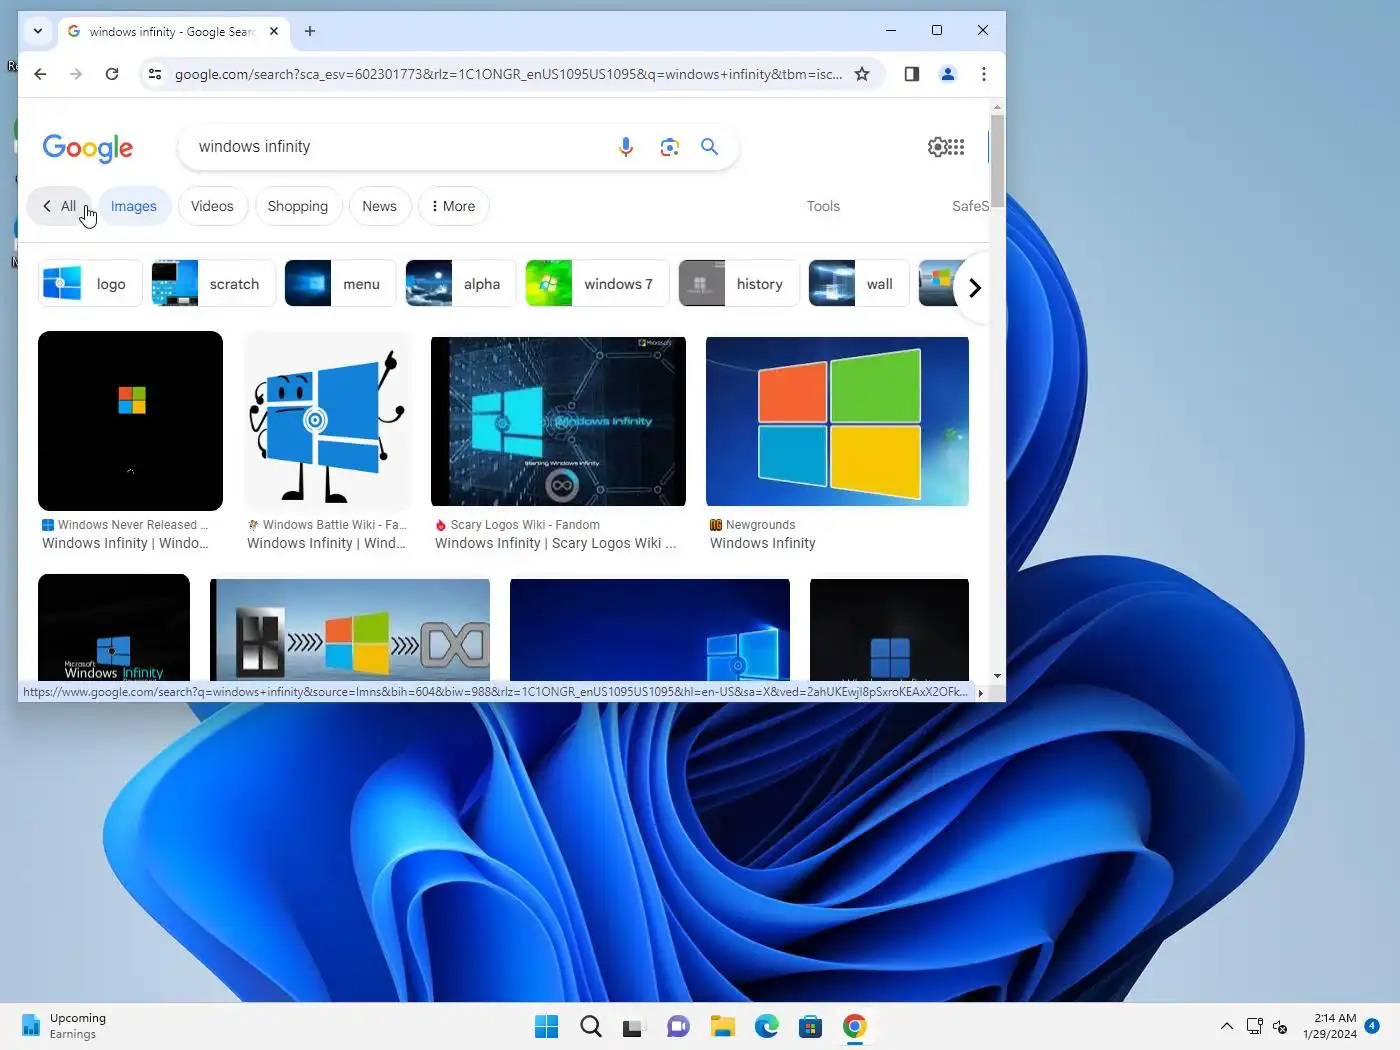Viewport: 1400px width, 1050px height.
Task: Open 'Windows Infinity | Wind...' Battle Wiki link
Action: (326, 543)
